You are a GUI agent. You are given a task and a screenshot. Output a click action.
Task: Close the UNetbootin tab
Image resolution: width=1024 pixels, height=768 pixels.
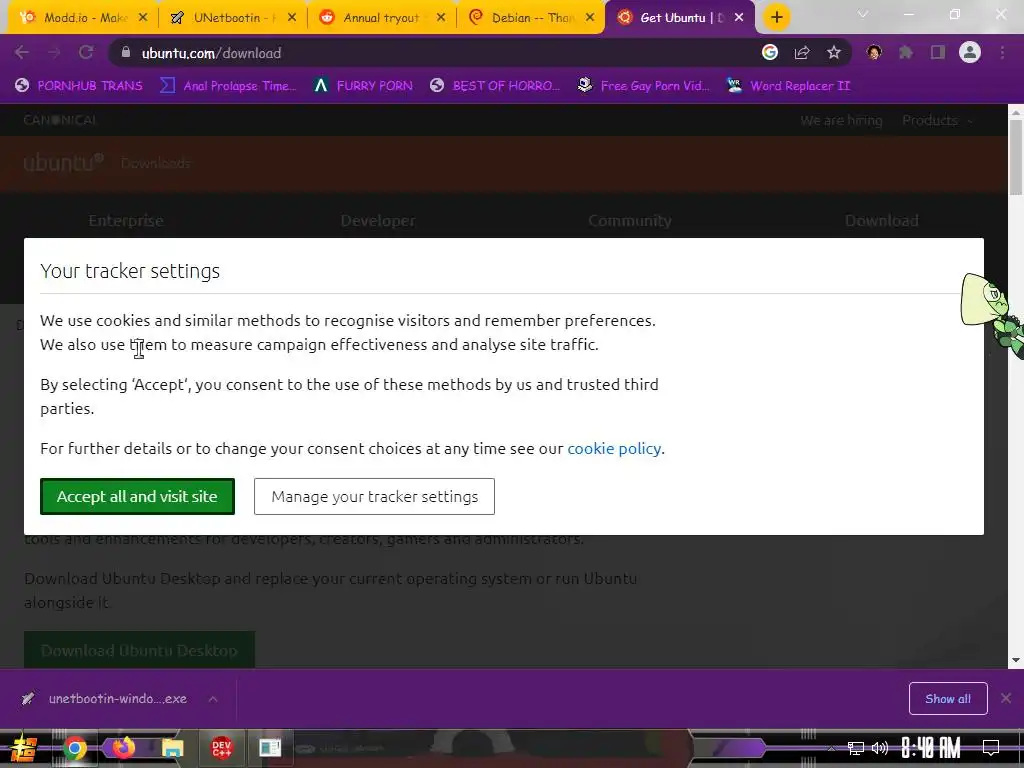[x=292, y=18]
